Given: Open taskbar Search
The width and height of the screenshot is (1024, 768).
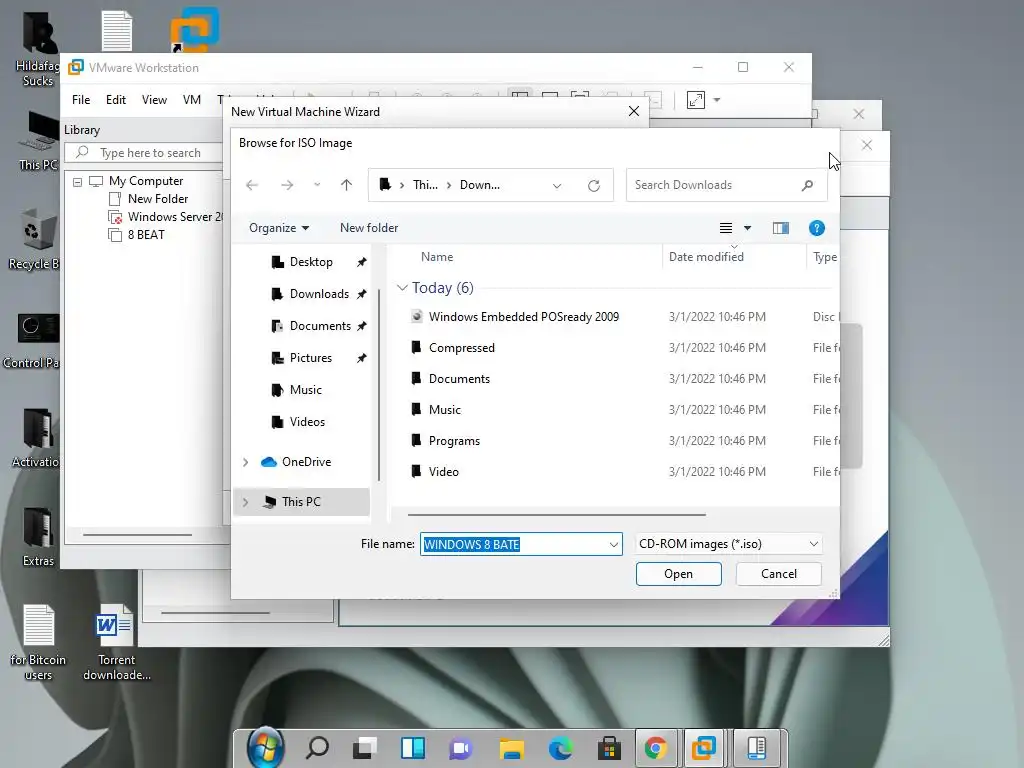Looking at the screenshot, I should pos(317,747).
